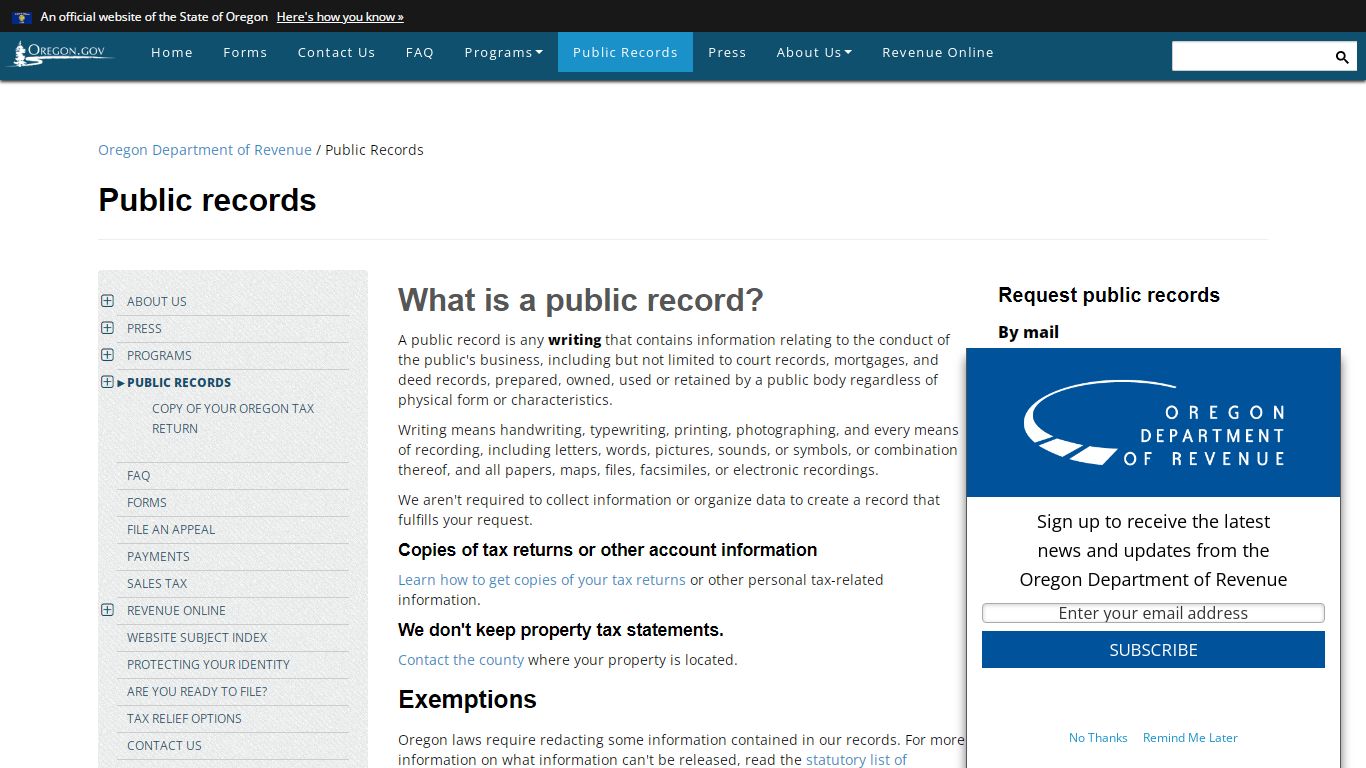The height and width of the screenshot is (768, 1366).
Task: Click the 'Exemptions' heading
Action: (467, 700)
